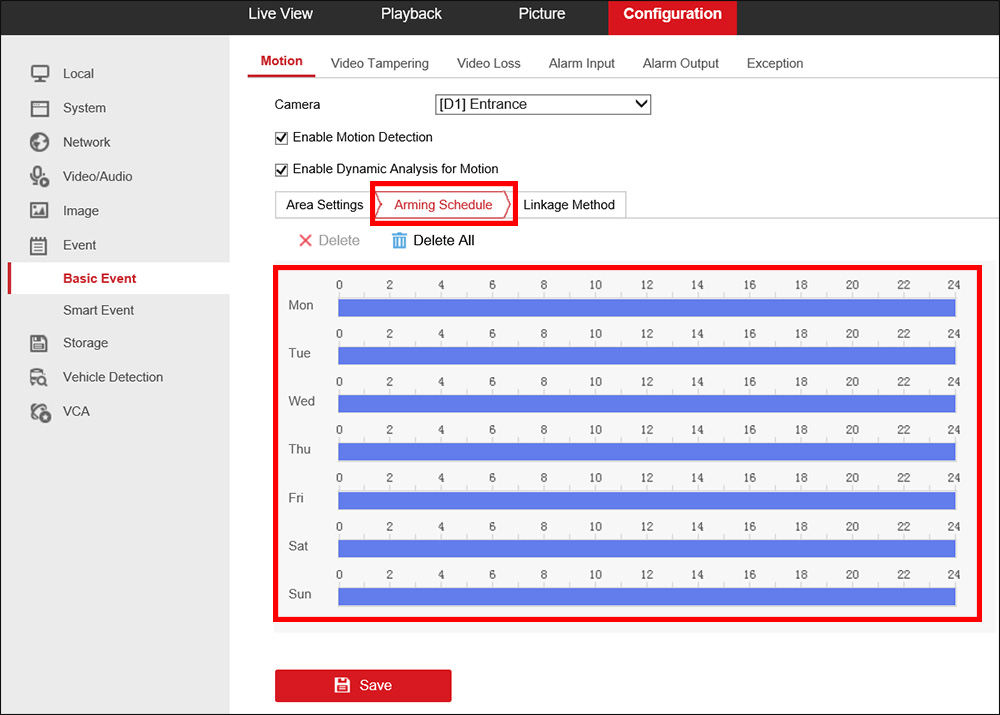Screen dimensions: 1000x715
Task: Select the Arming Schedule tab
Action: (443, 205)
